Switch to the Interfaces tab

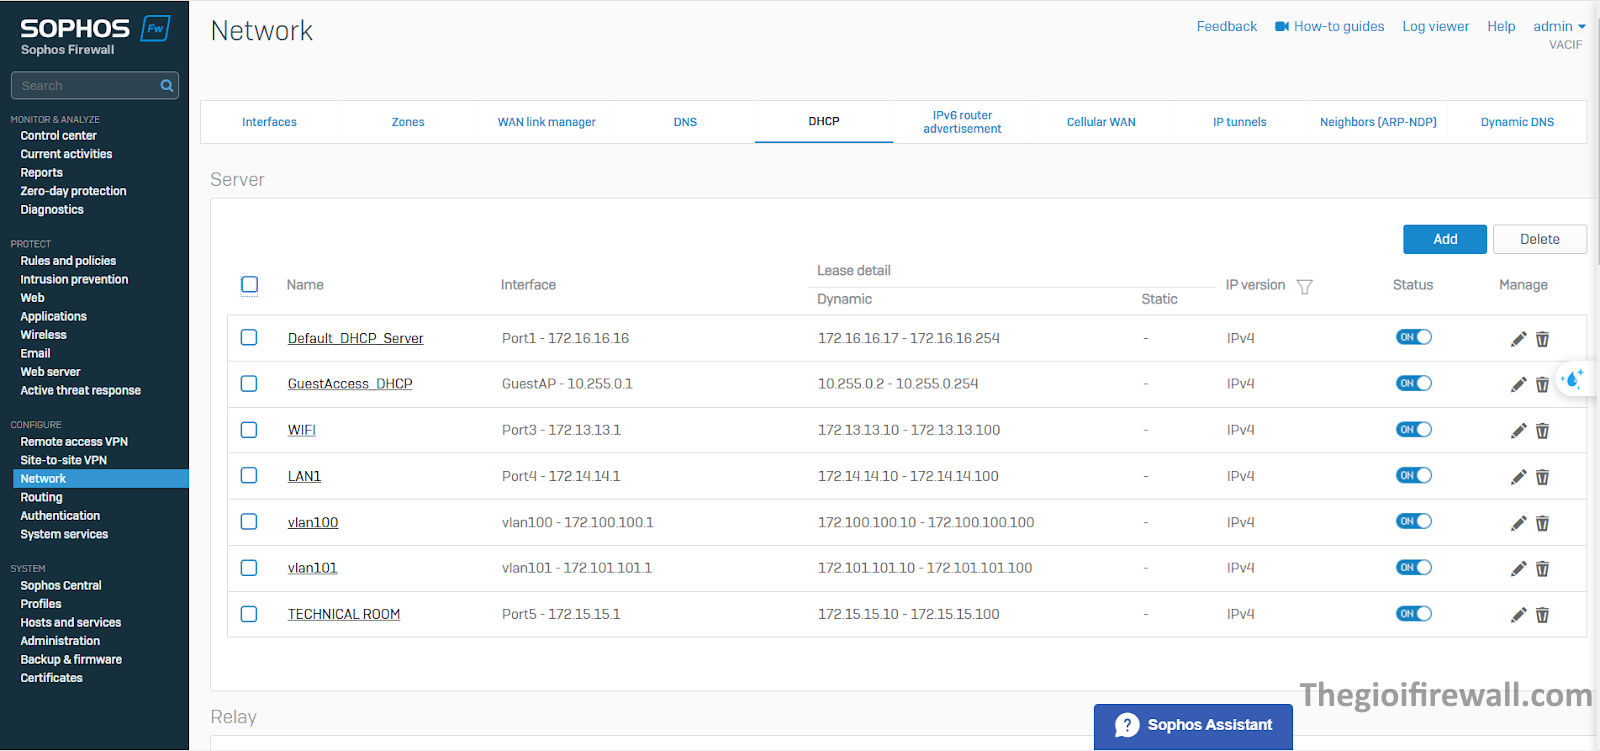269,122
